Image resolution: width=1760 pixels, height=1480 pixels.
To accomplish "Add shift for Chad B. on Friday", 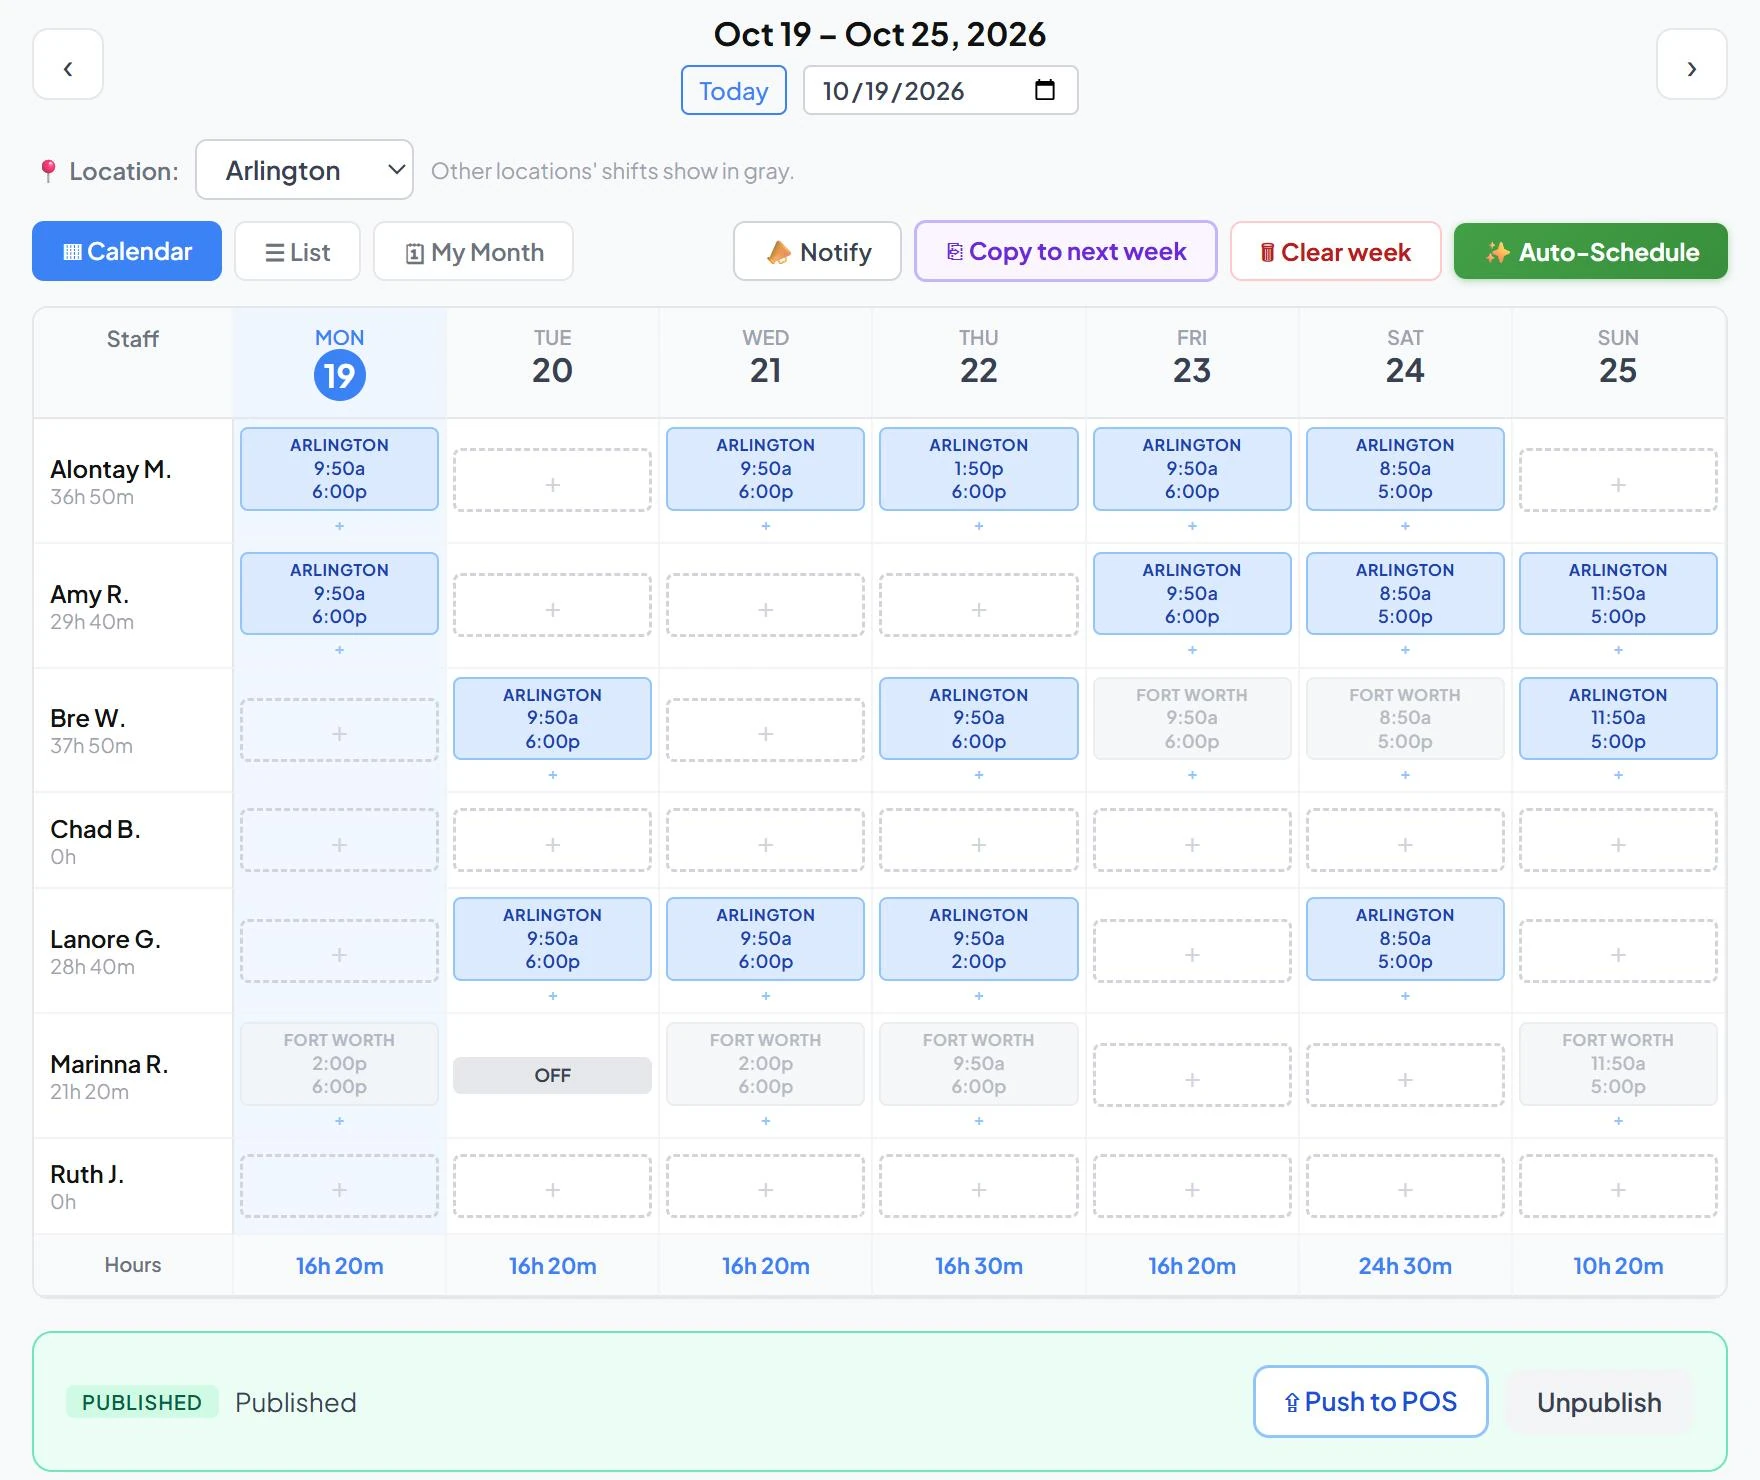I will pyautogui.click(x=1192, y=840).
